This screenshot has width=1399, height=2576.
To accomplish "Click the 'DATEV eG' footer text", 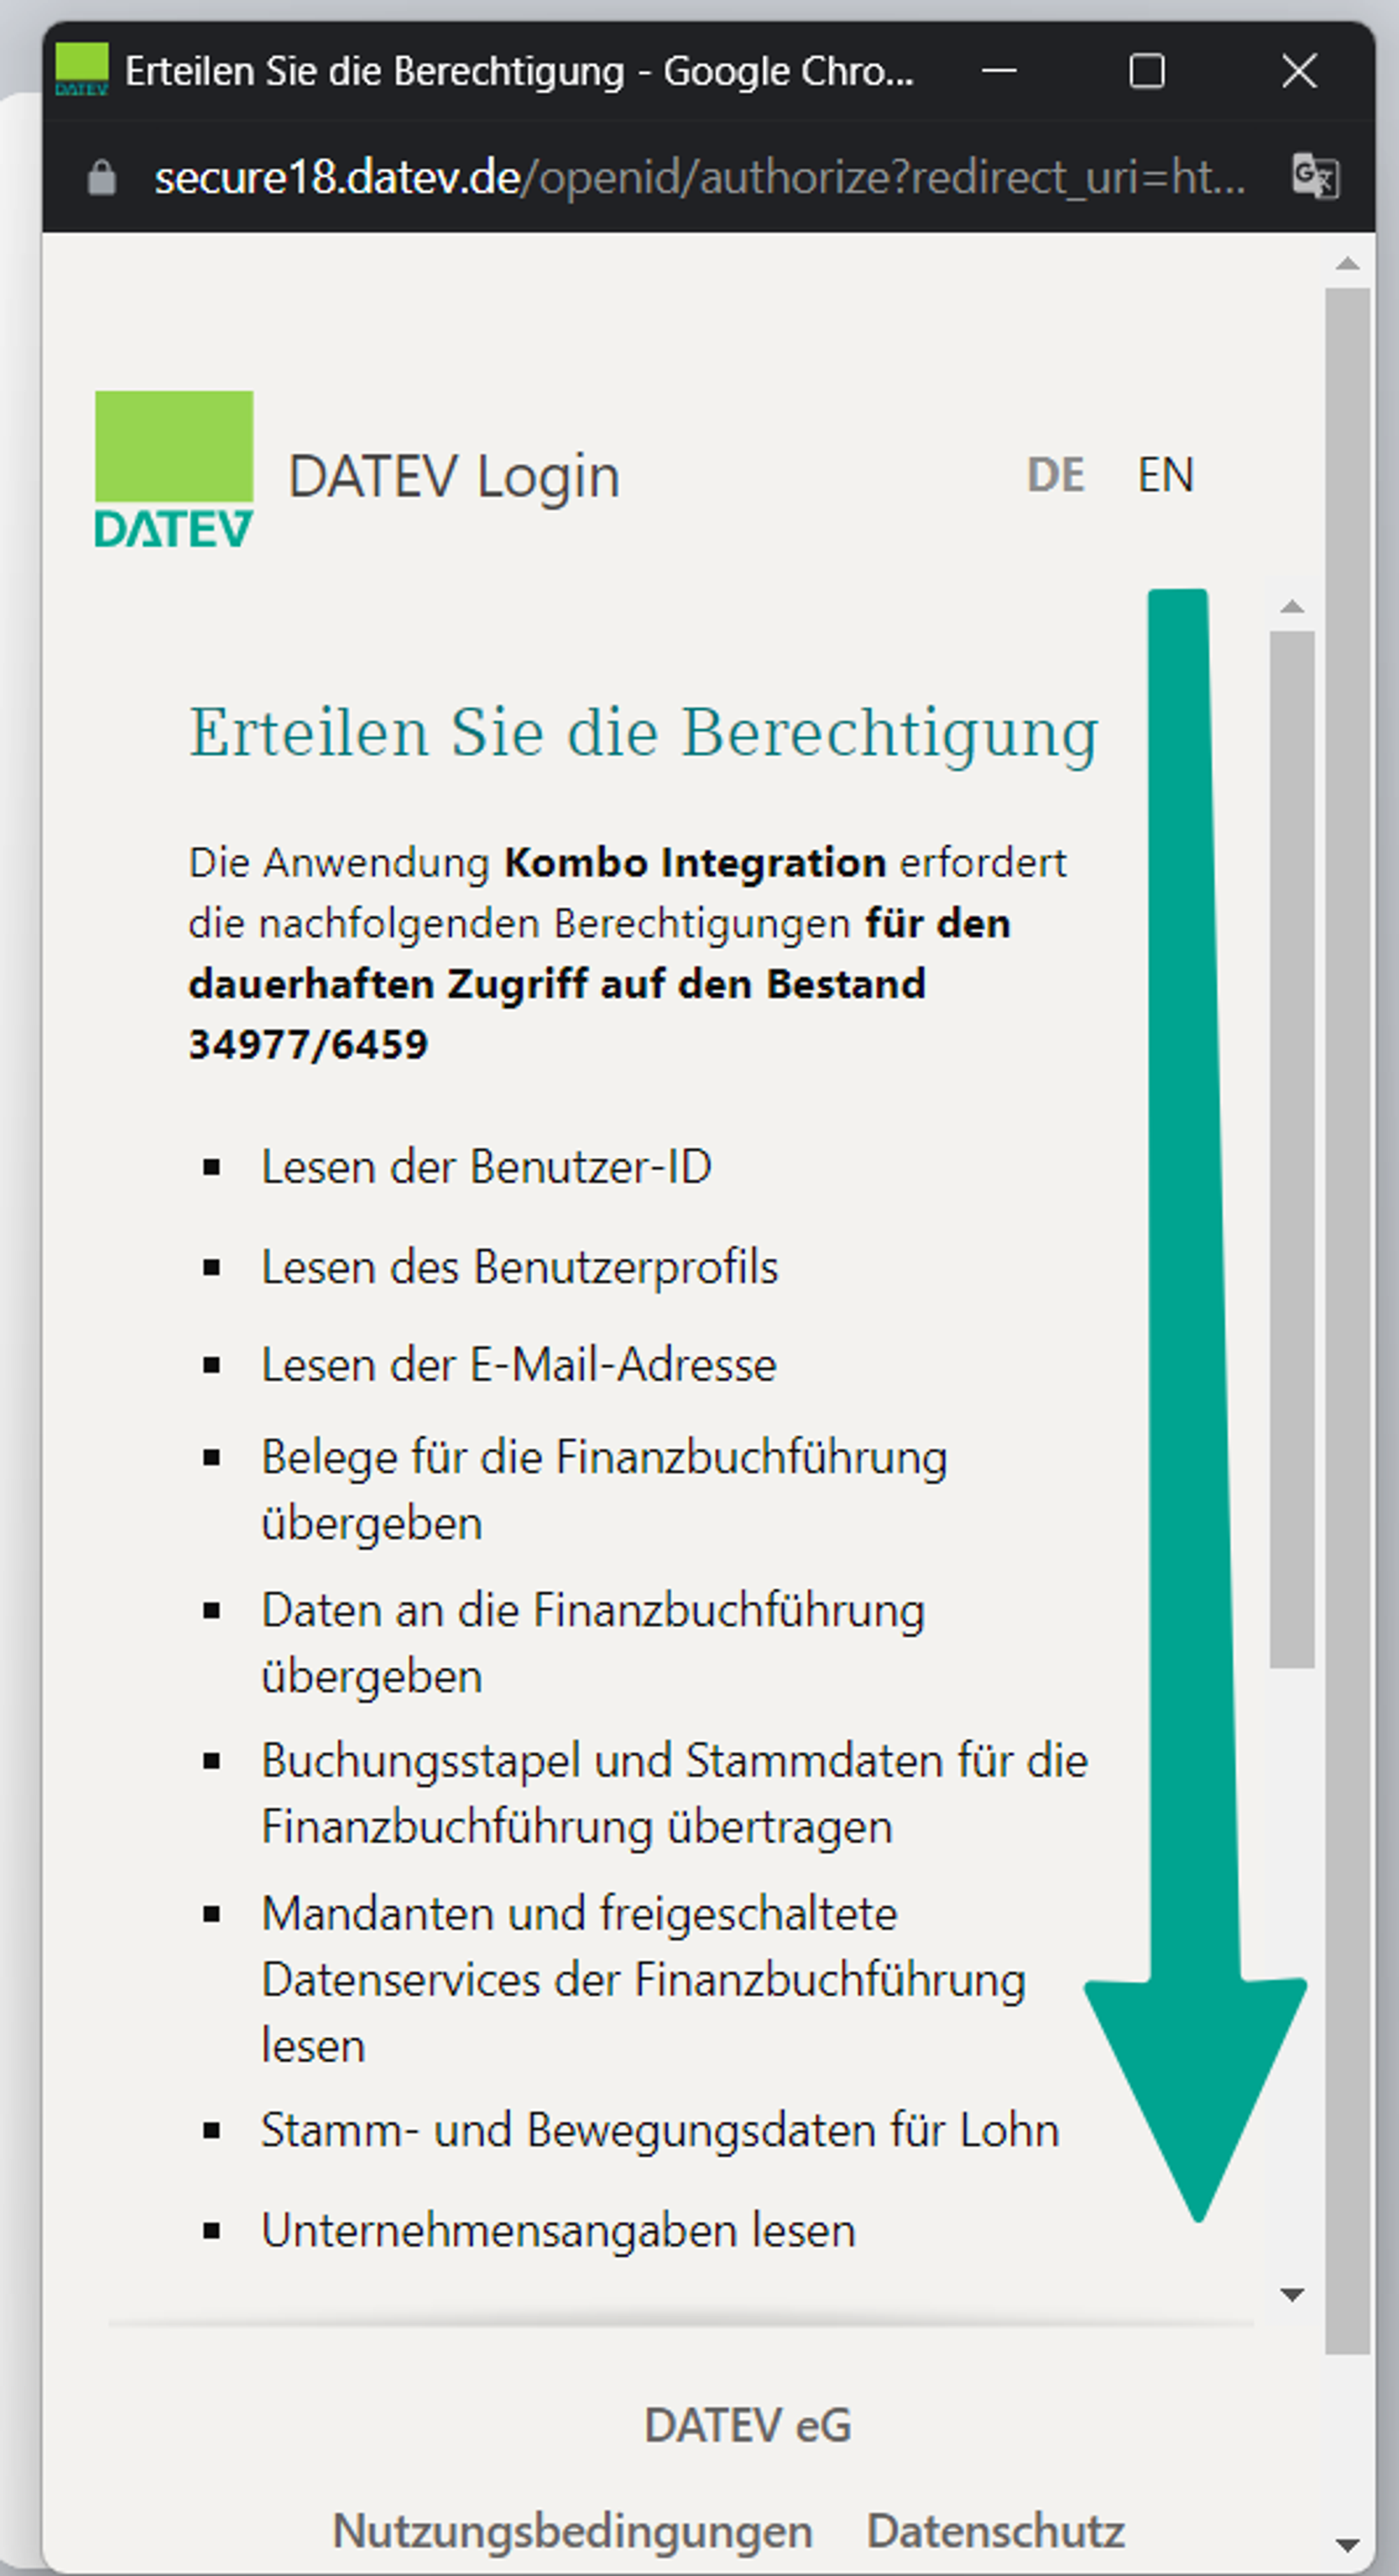I will click(x=748, y=2426).
